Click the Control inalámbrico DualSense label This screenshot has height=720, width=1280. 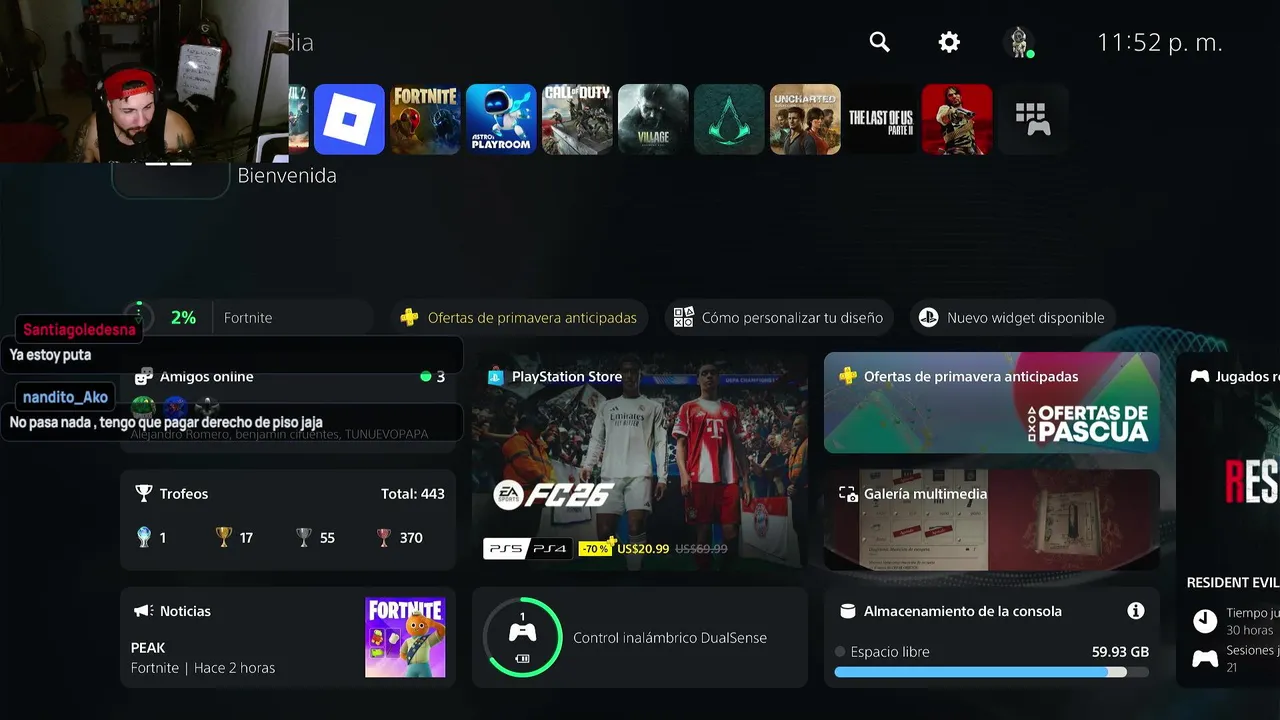point(670,638)
